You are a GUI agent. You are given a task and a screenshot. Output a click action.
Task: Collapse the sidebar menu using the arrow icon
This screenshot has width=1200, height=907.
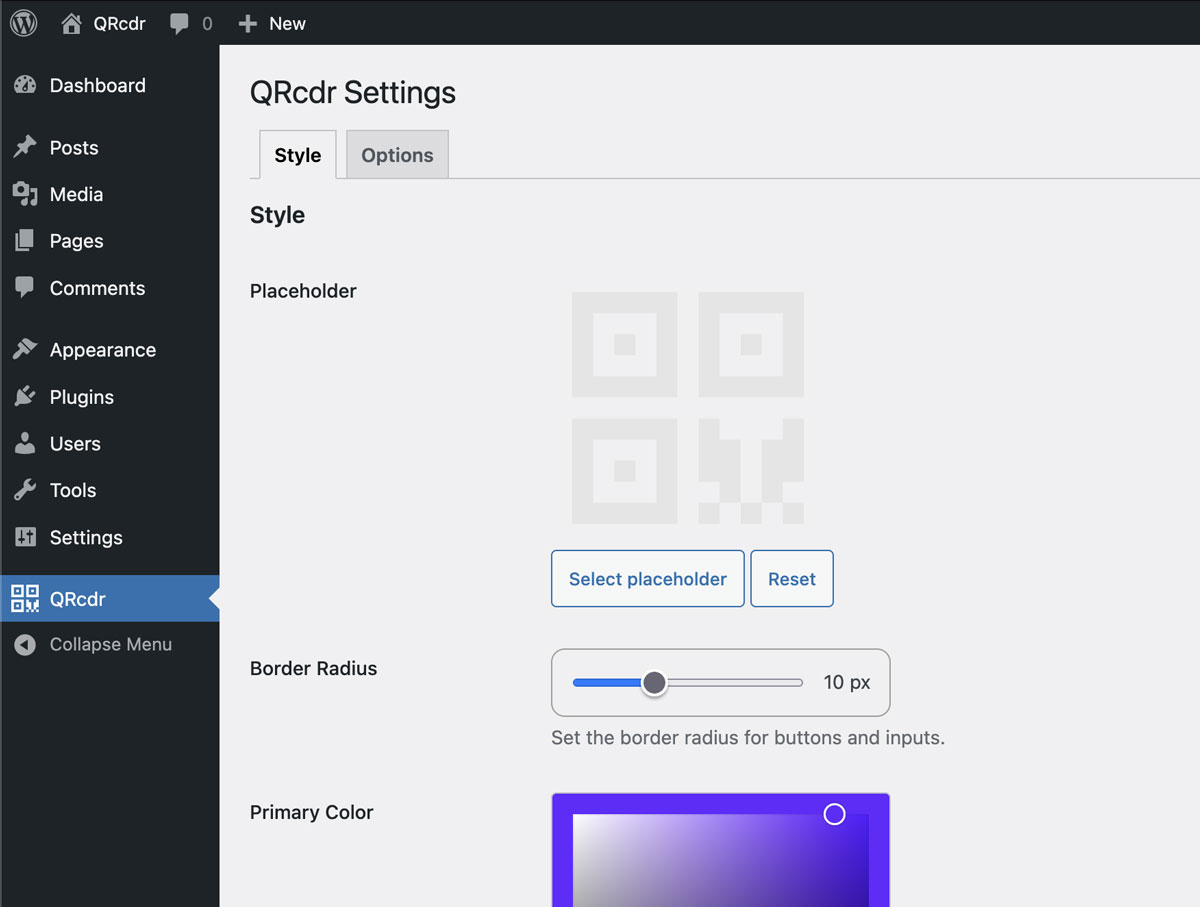25,645
